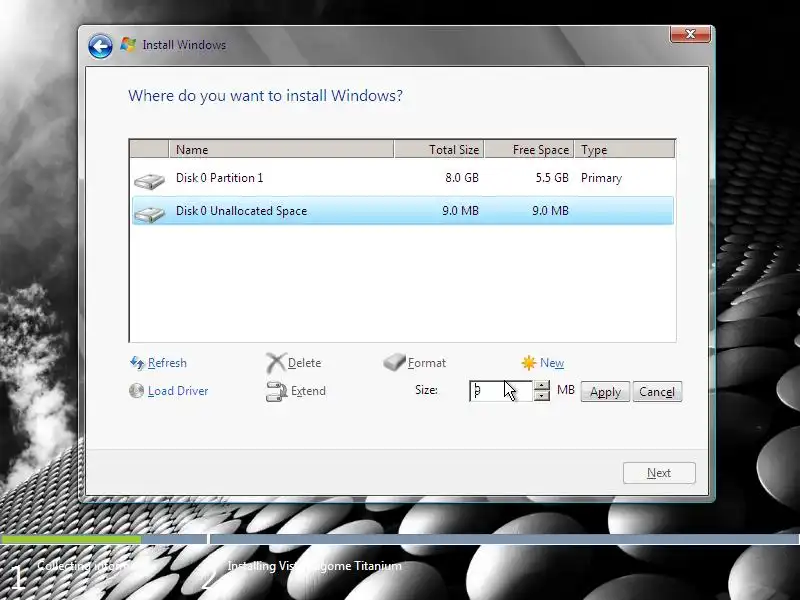Click the Format eraser icon

click(394, 362)
